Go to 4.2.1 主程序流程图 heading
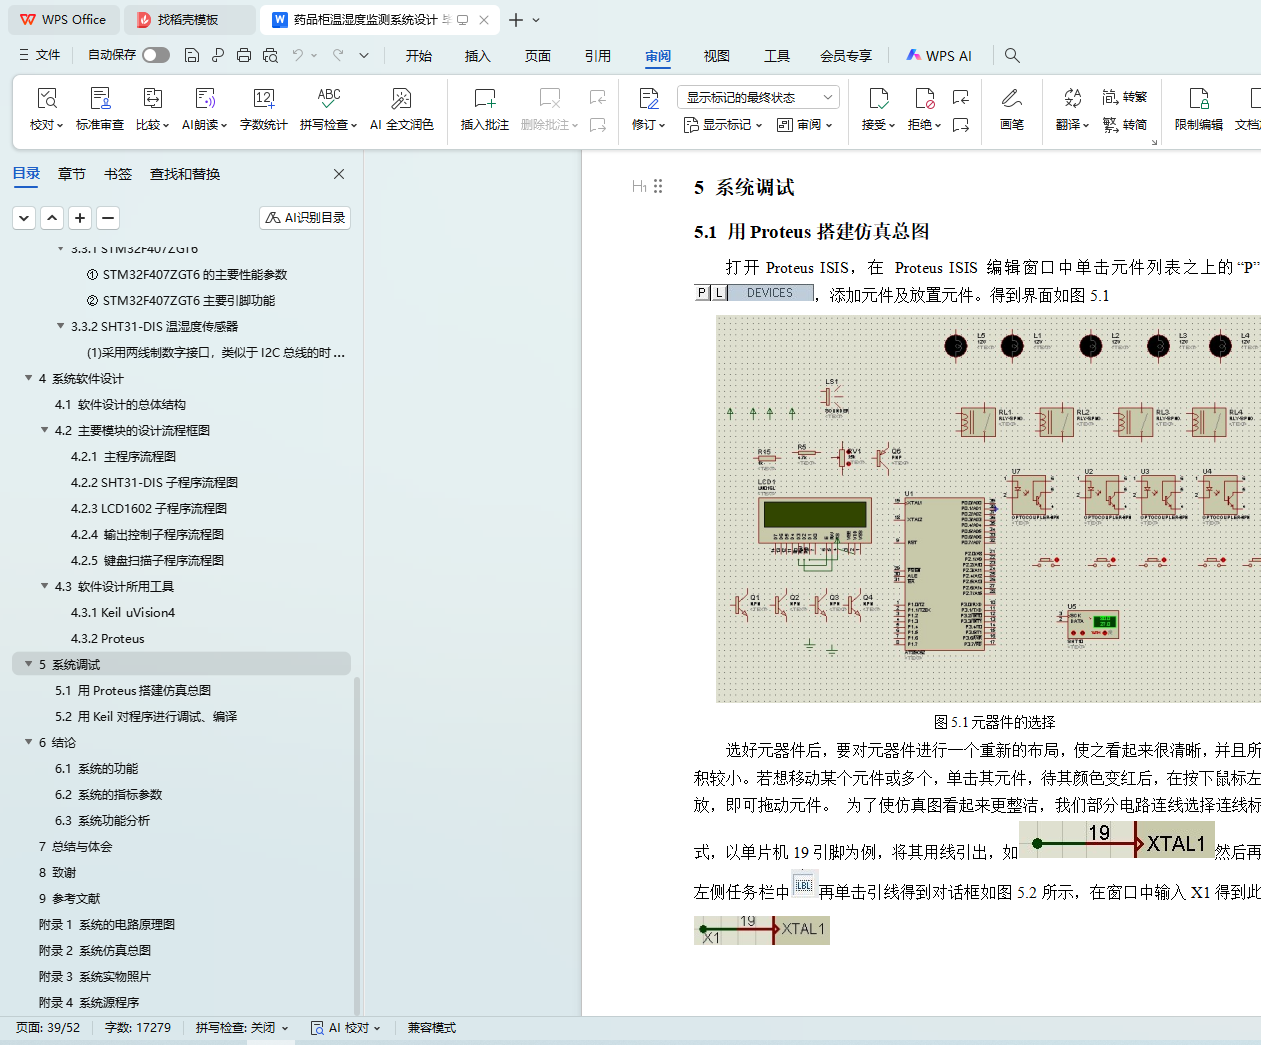The width and height of the screenshot is (1261, 1045). pyautogui.click(x=124, y=456)
